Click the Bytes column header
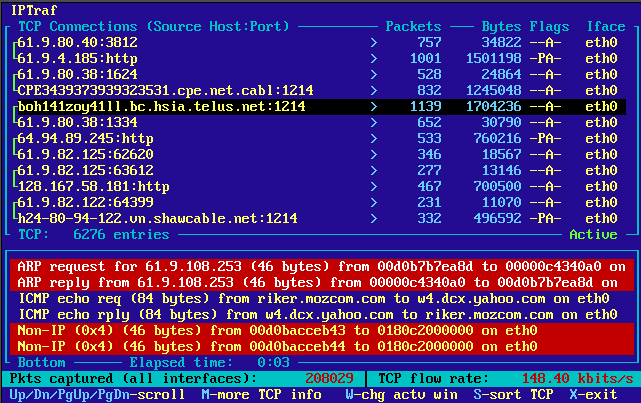The image size is (641, 403). click(x=501, y=26)
